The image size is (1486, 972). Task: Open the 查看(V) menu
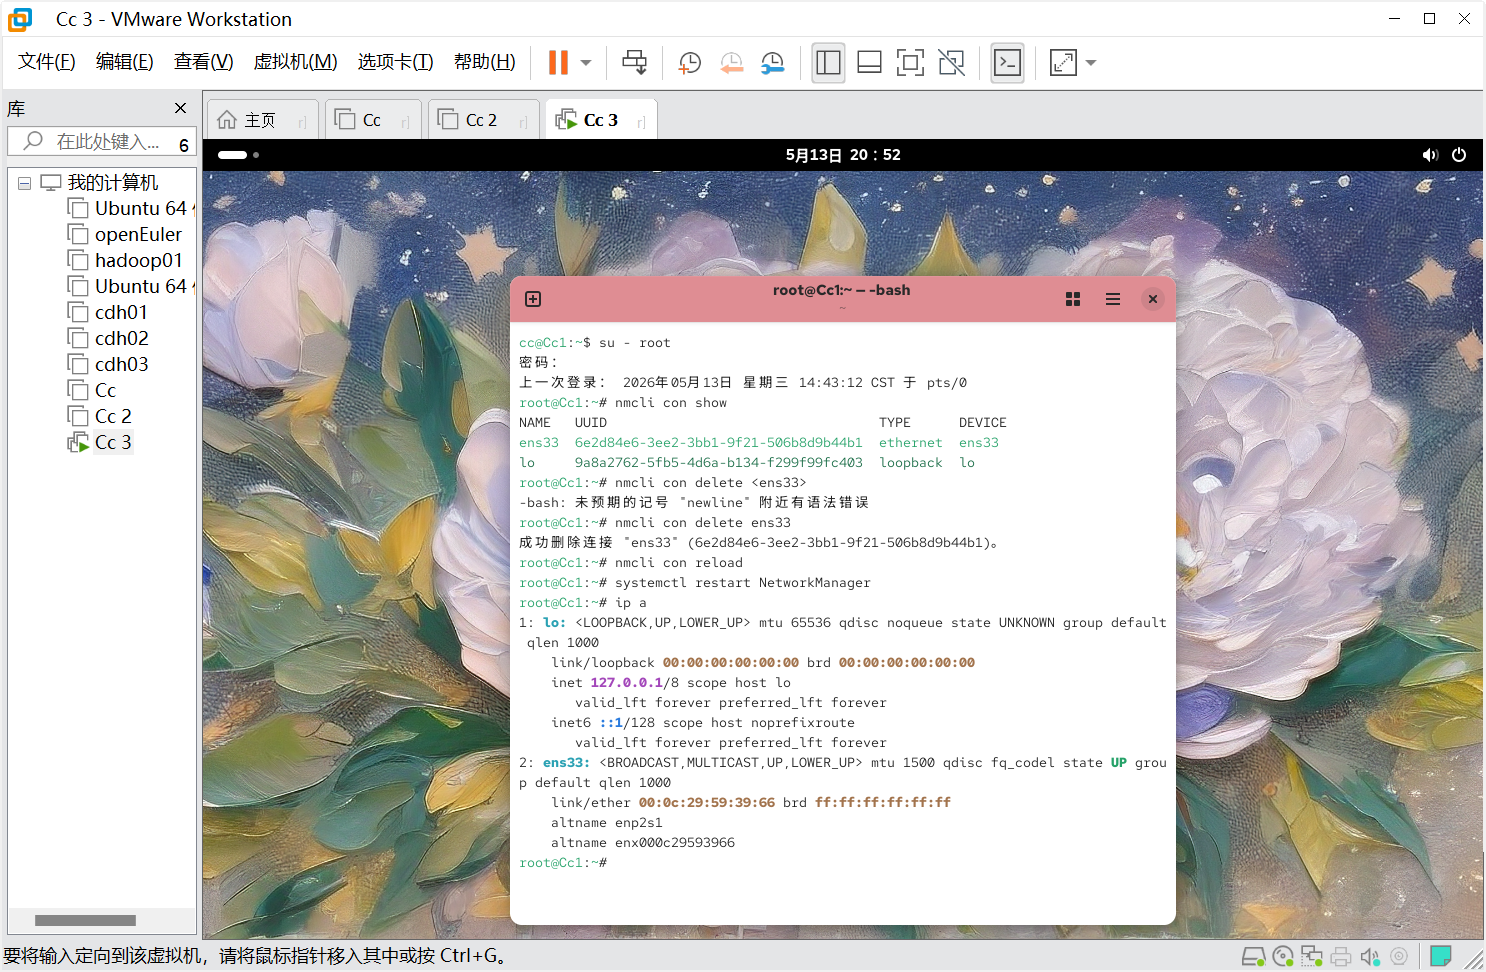[204, 62]
